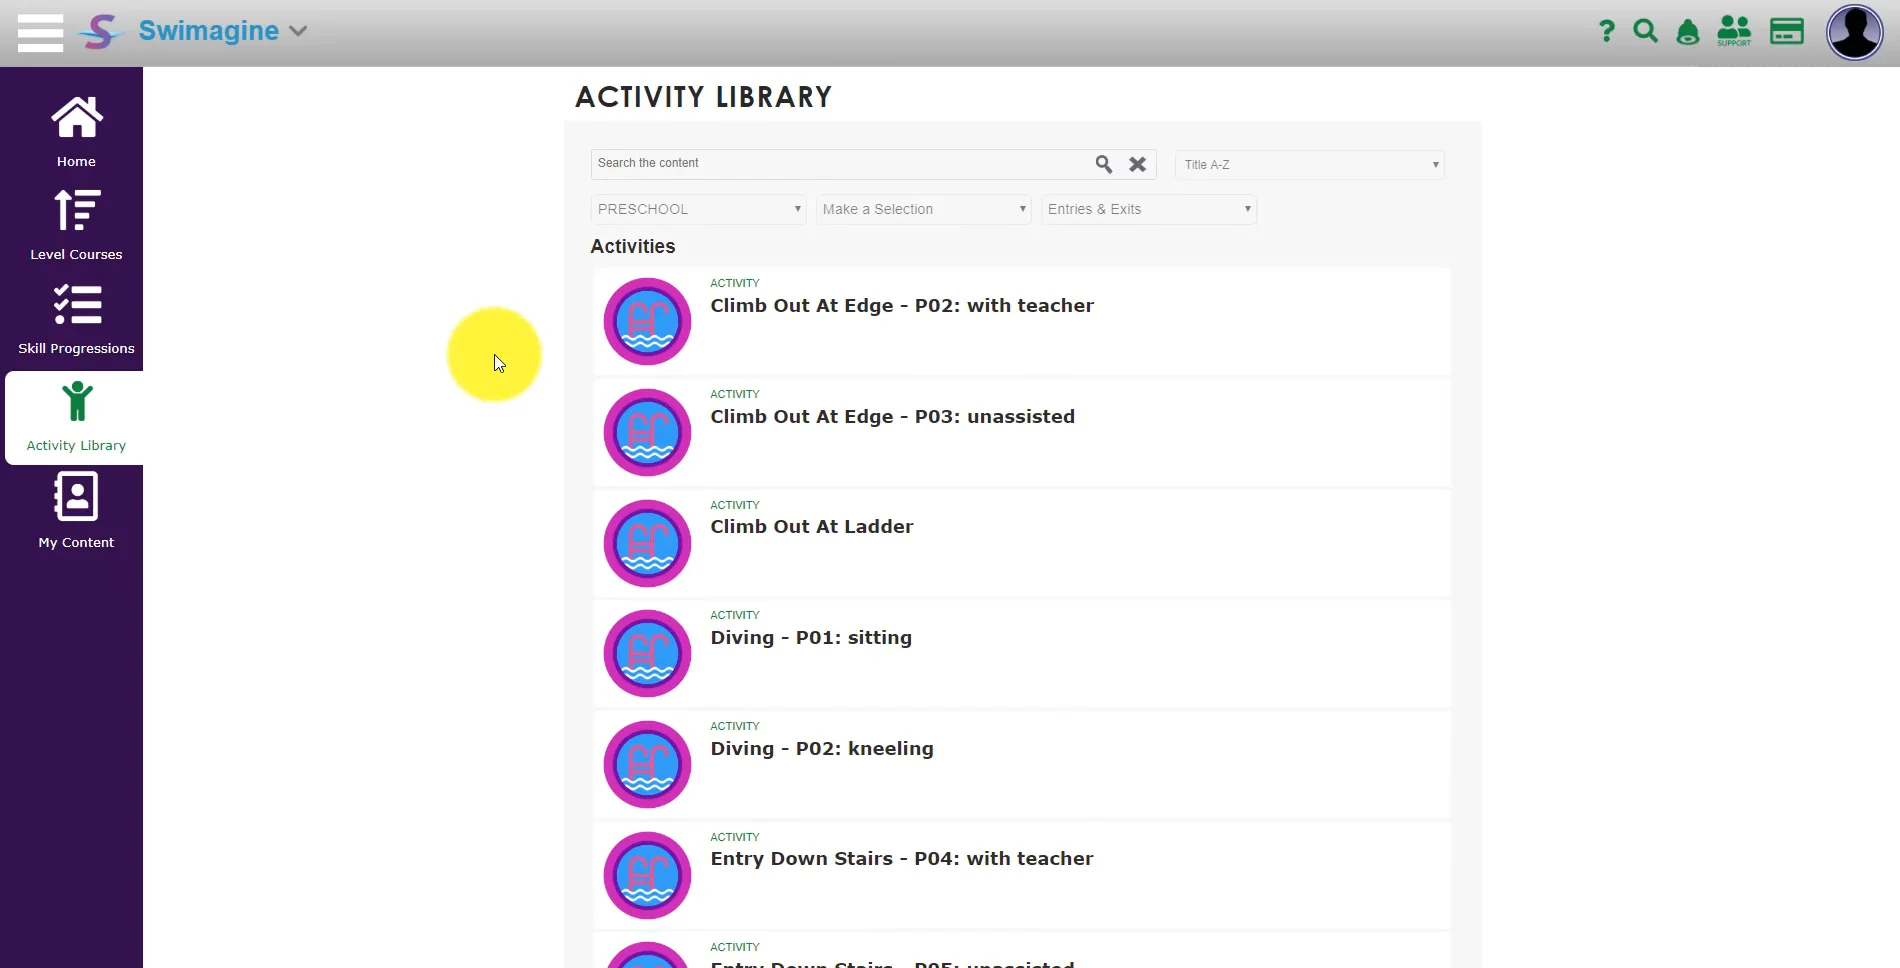
Task: Click pool icon for Climb Out P03
Action: 647,432
